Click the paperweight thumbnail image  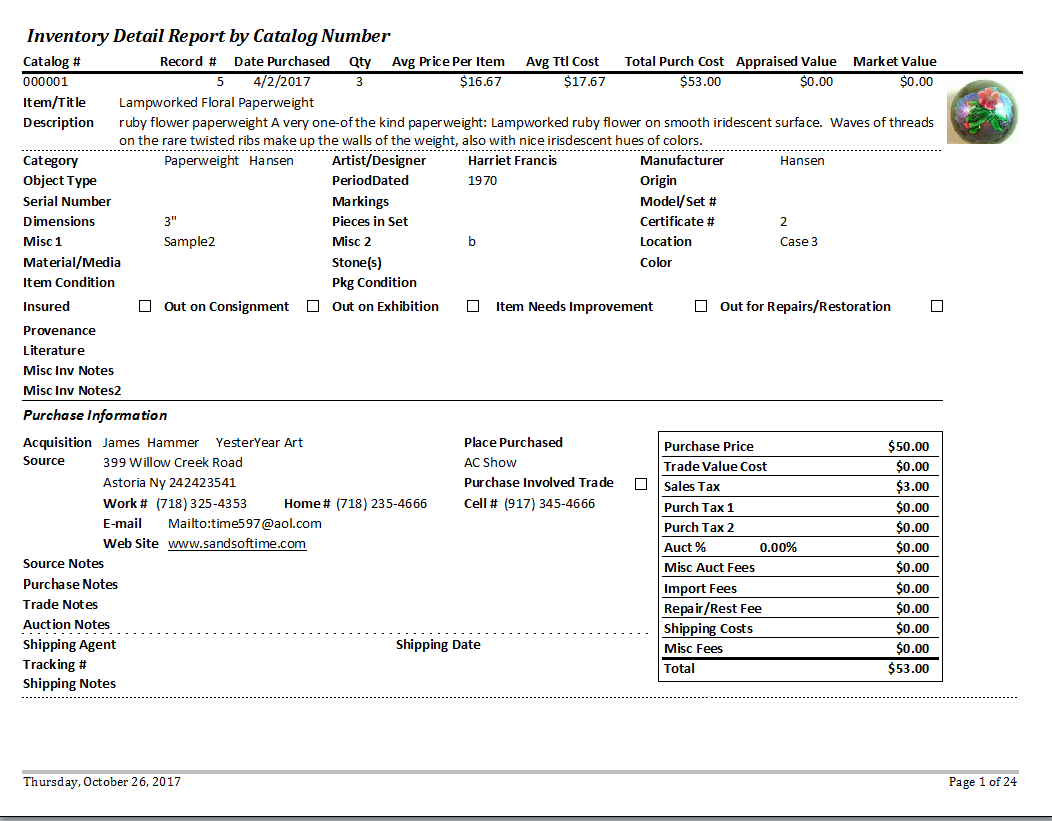point(983,110)
